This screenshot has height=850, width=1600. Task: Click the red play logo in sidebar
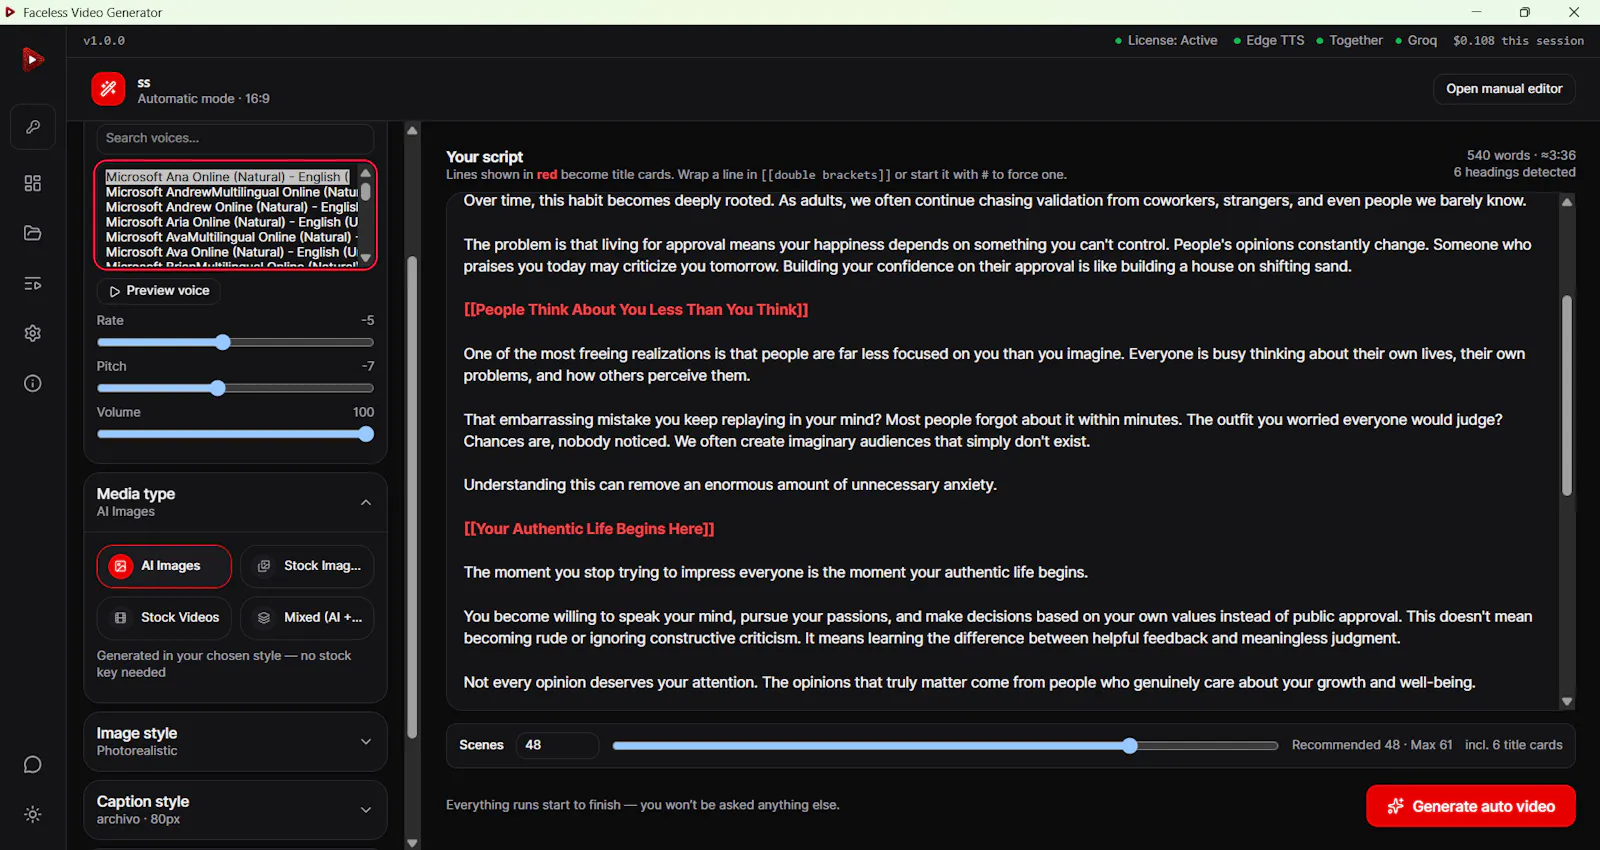point(33,60)
